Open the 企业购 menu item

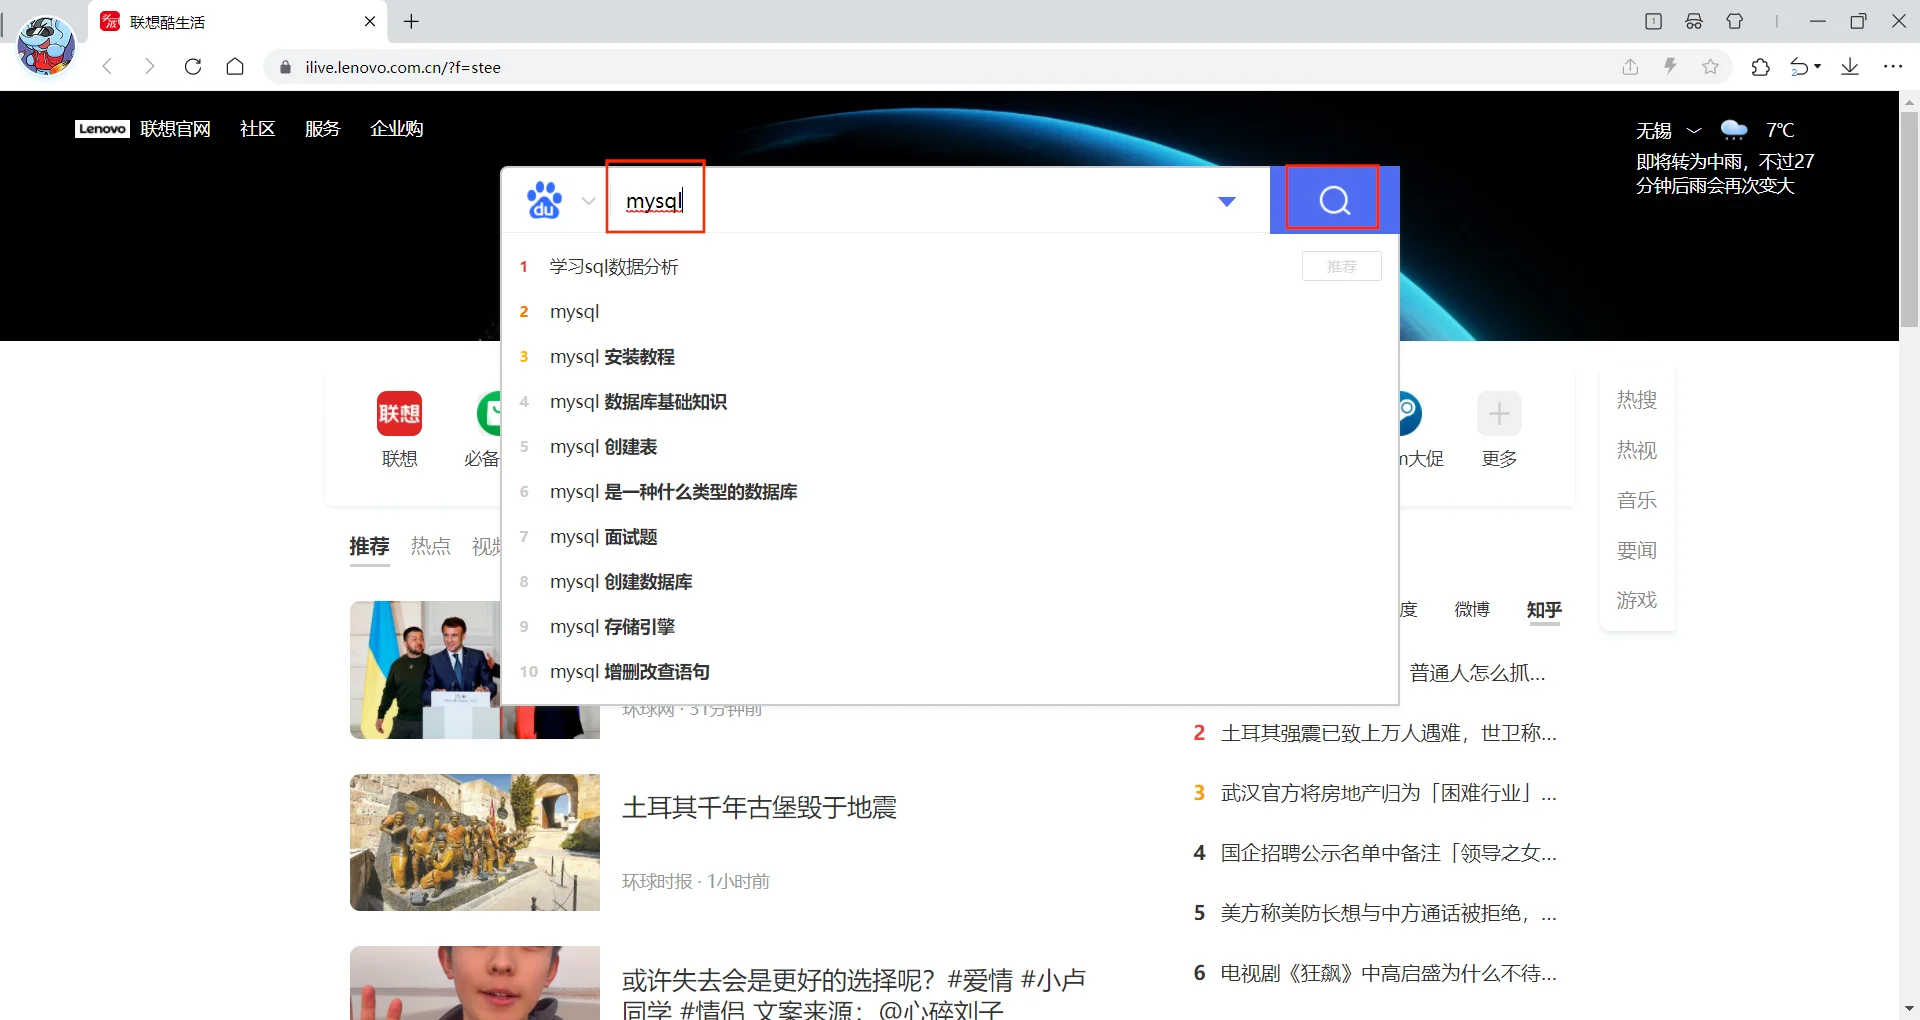tap(396, 128)
